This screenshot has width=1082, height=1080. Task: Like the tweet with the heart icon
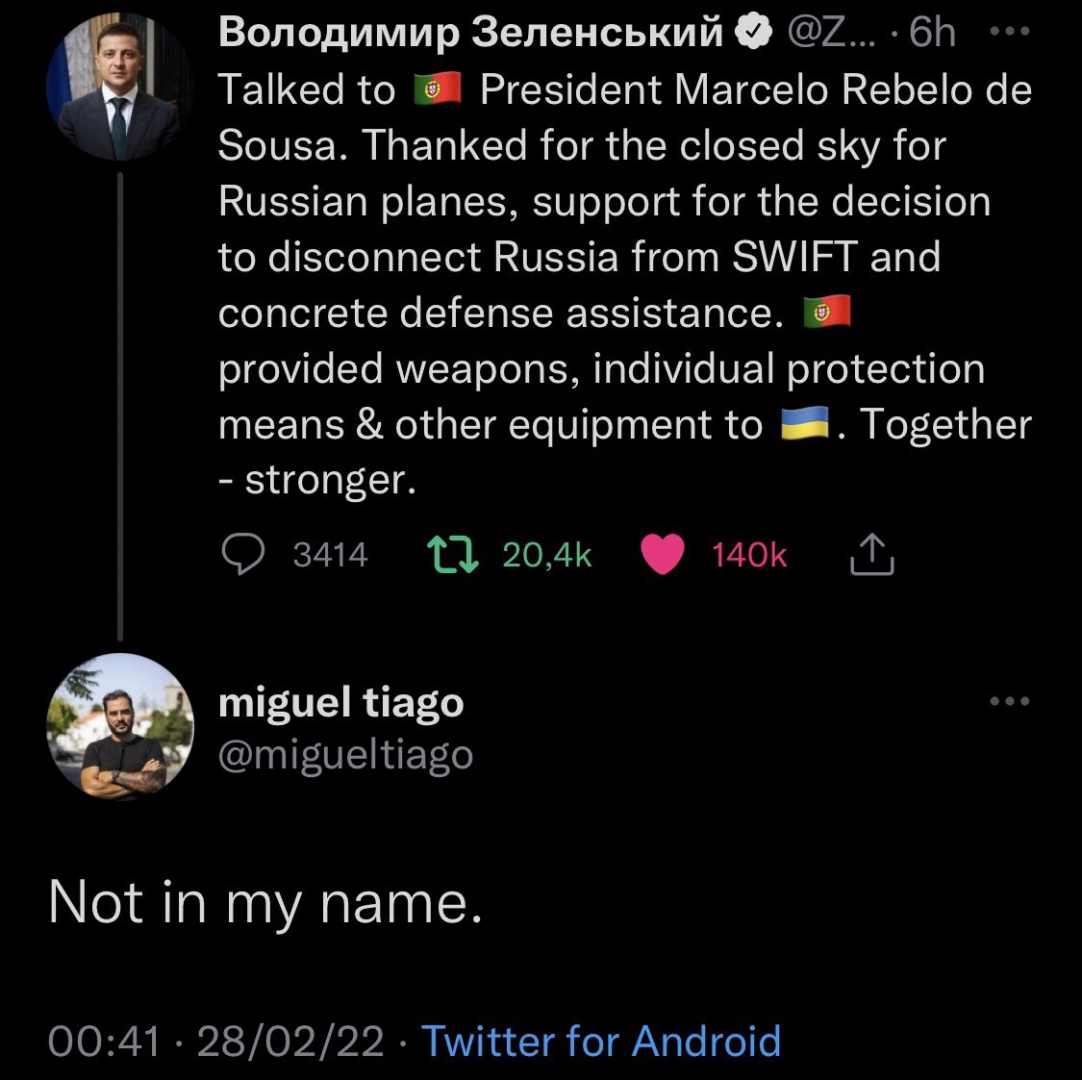pos(661,555)
